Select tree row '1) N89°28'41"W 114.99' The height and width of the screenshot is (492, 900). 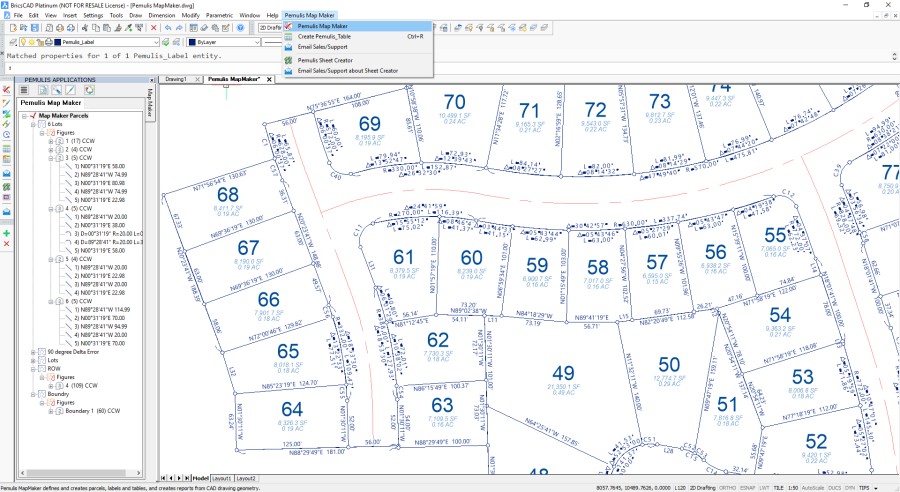click(x=102, y=309)
